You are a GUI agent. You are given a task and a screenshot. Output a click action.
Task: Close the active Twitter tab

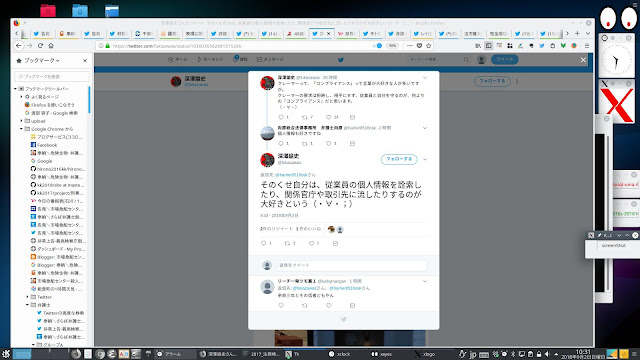(x=329, y=33)
